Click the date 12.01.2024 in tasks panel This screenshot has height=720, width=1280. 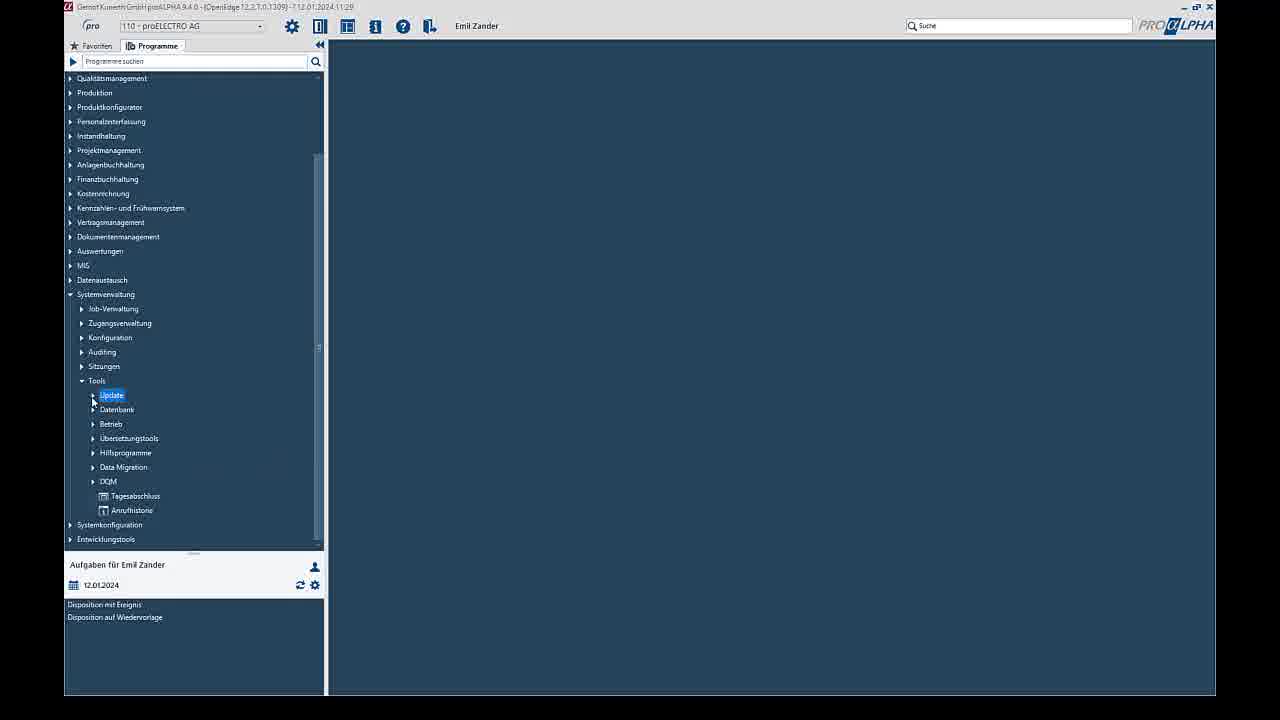pyautogui.click(x=101, y=585)
